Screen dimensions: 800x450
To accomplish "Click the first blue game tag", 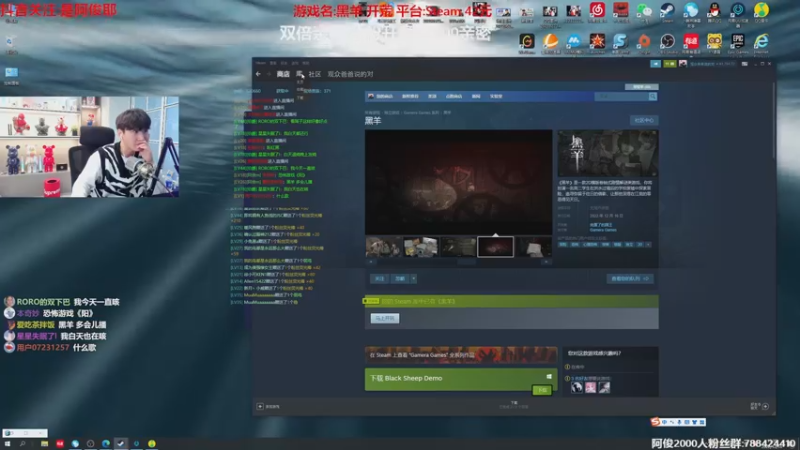I will (563, 245).
